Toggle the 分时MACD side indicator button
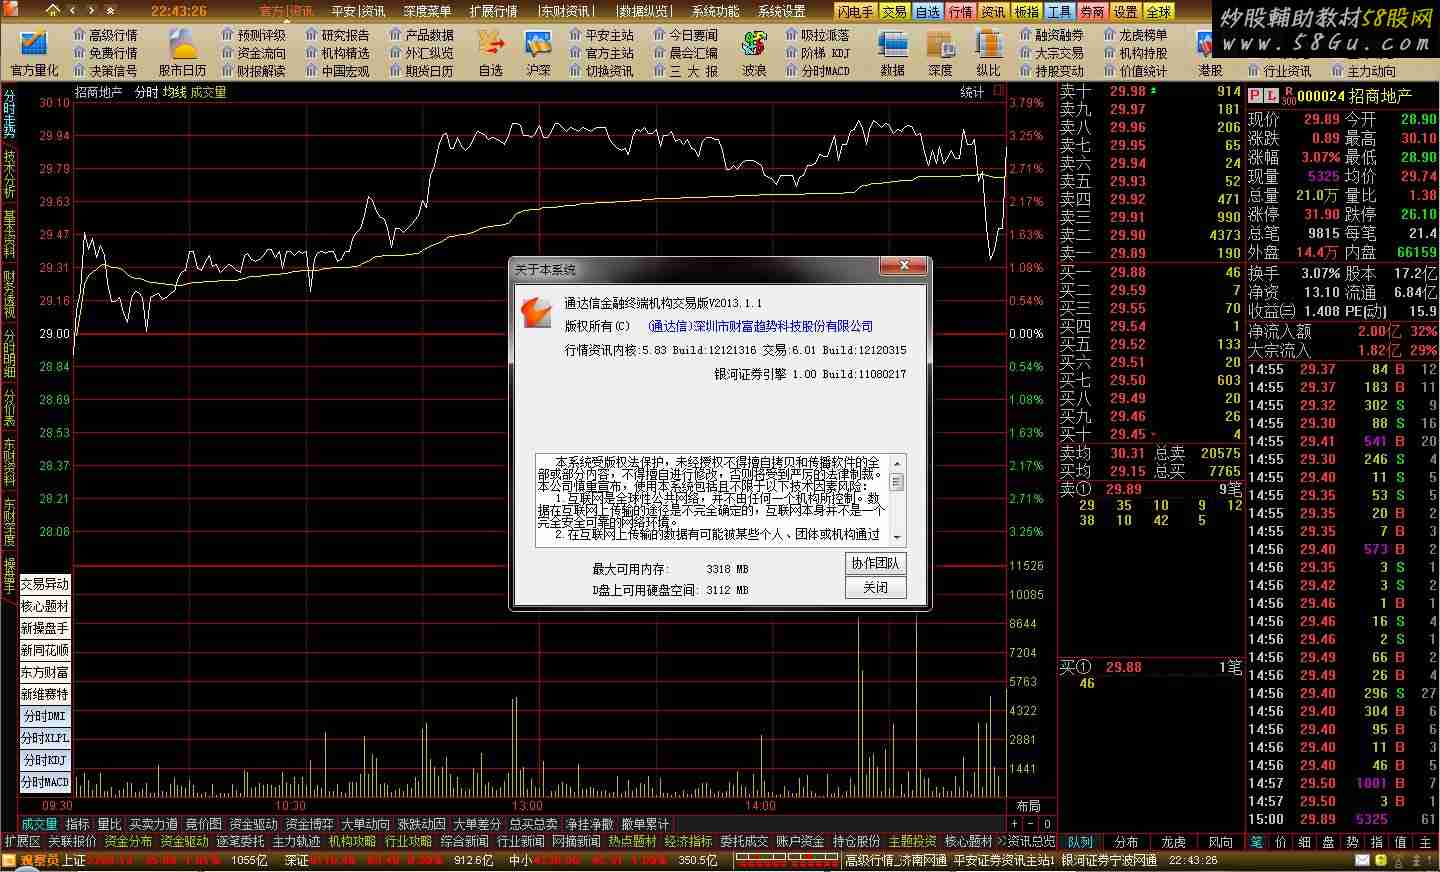The image size is (1440, 872). pos(45,782)
